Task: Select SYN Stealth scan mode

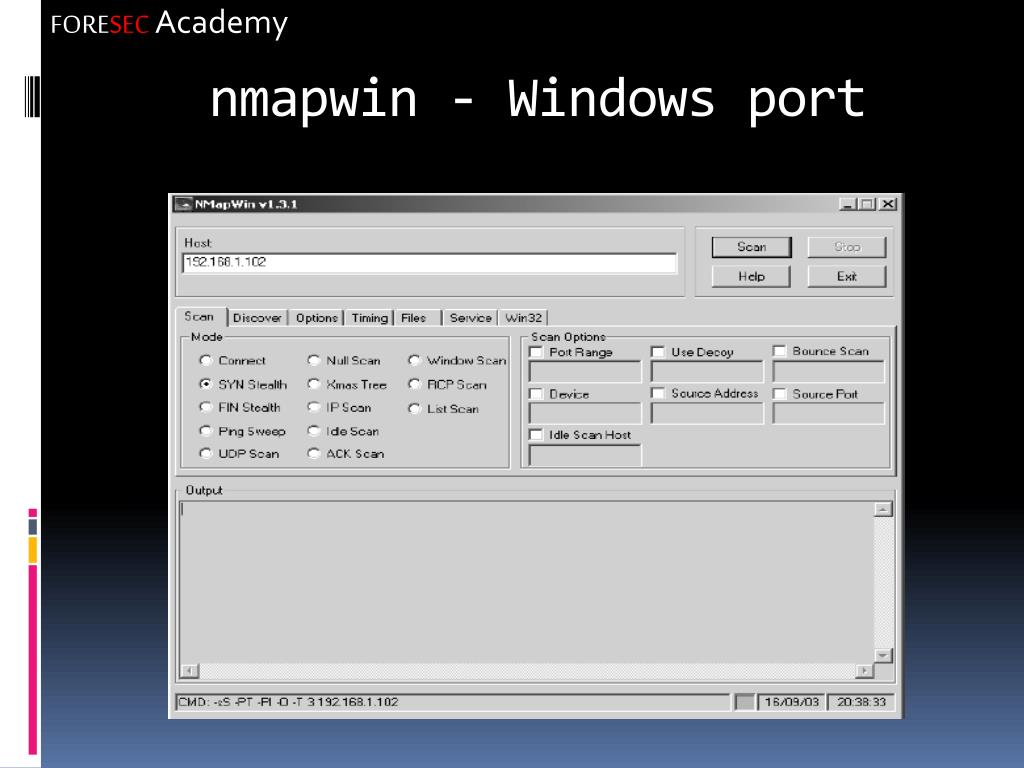Action: [206, 385]
